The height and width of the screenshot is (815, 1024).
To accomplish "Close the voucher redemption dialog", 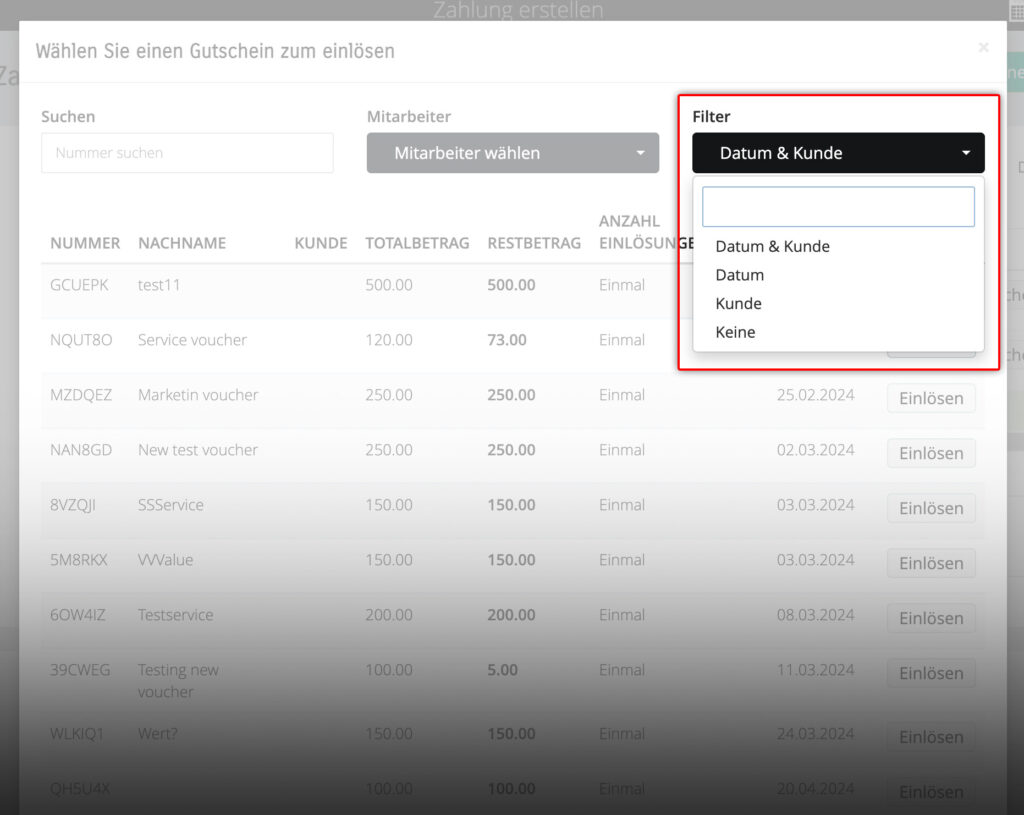I will (983, 47).
